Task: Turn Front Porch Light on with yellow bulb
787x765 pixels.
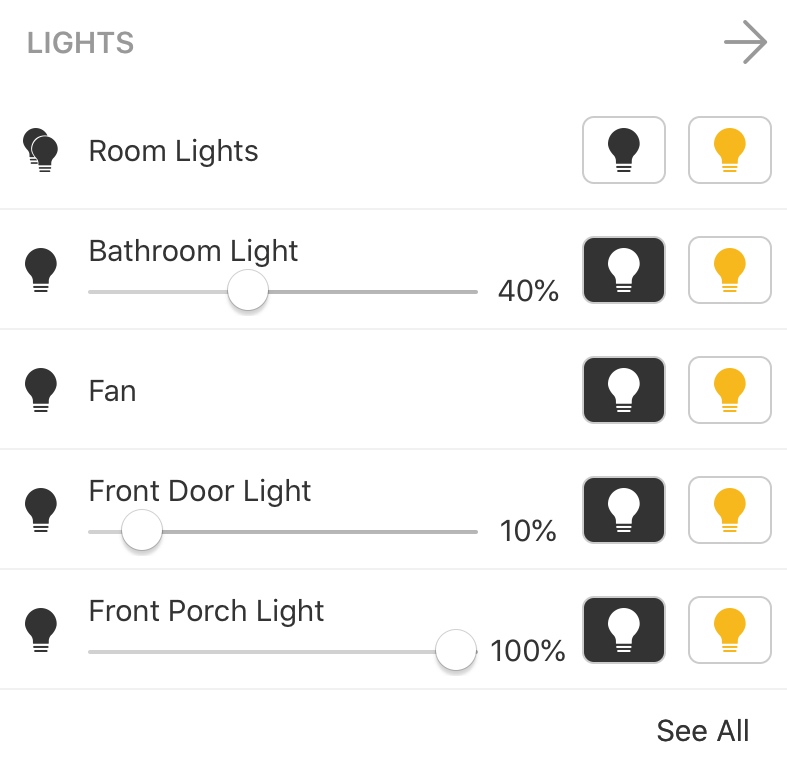Action: [729, 630]
